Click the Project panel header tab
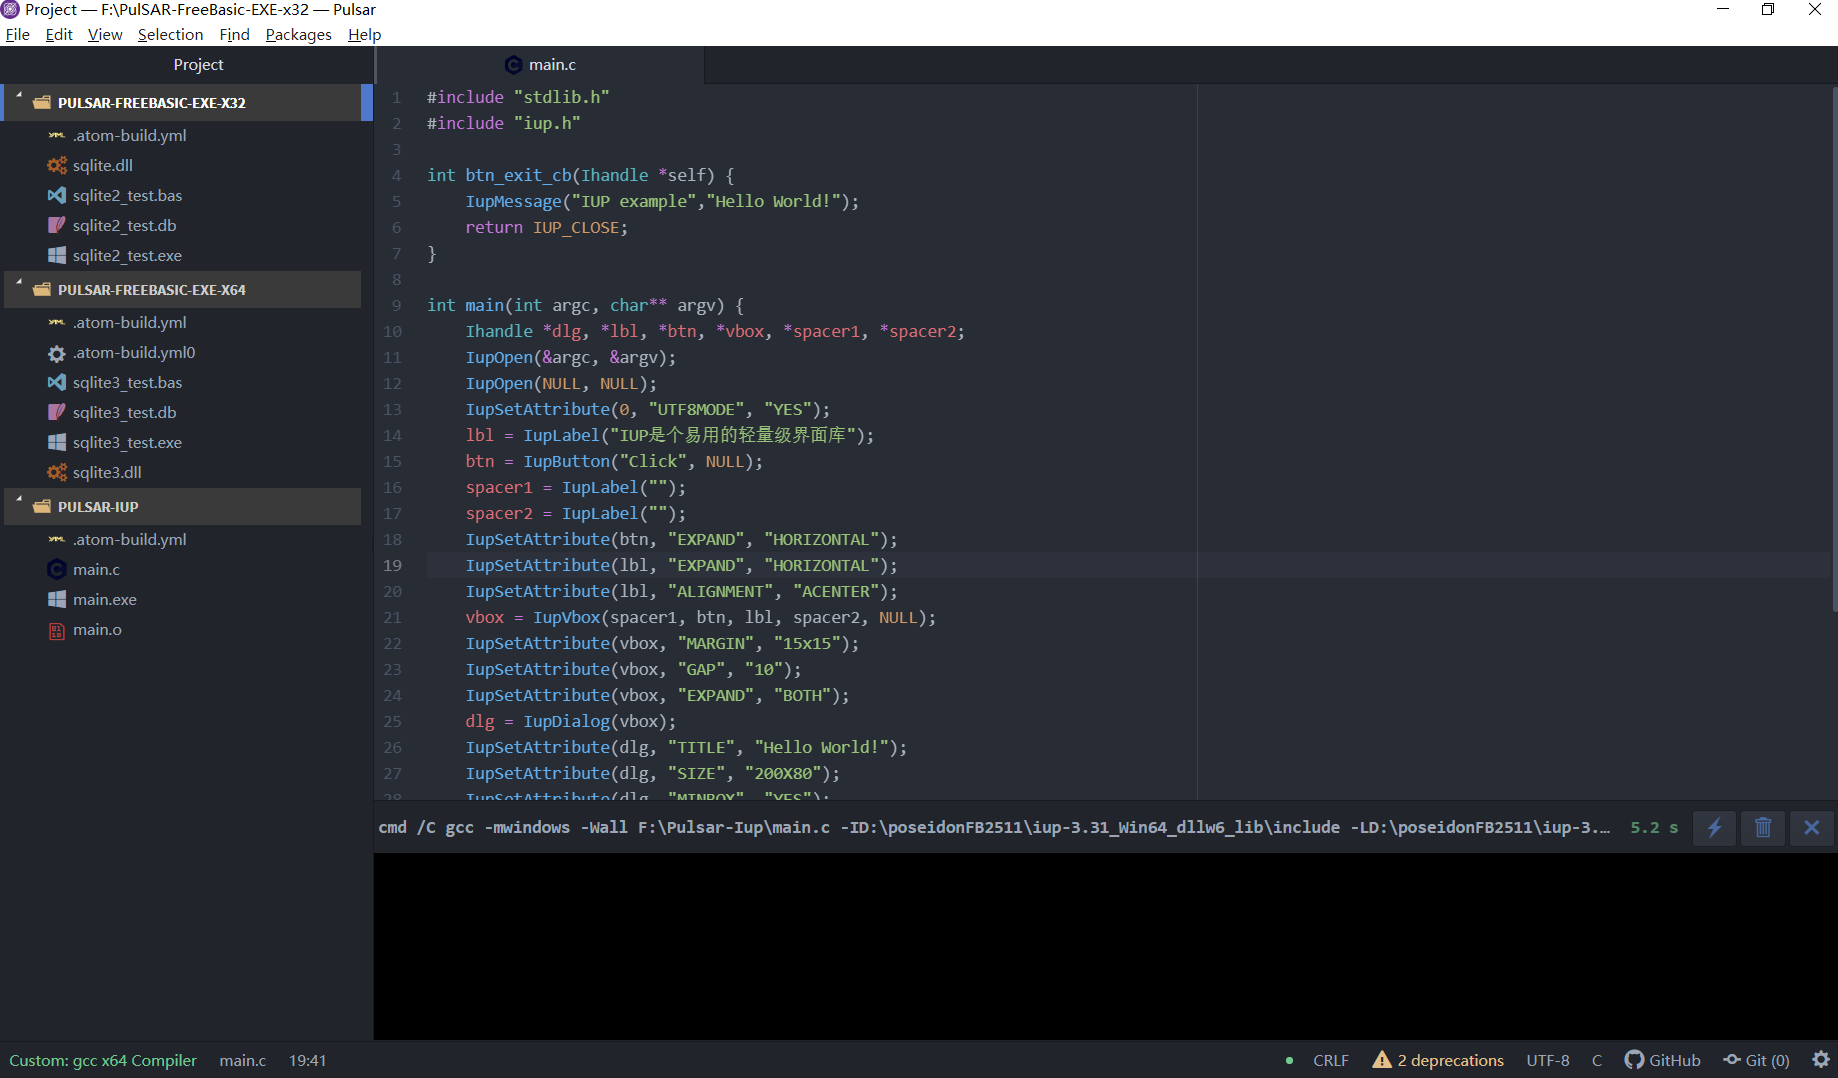This screenshot has width=1838, height=1078. pyautogui.click(x=198, y=64)
